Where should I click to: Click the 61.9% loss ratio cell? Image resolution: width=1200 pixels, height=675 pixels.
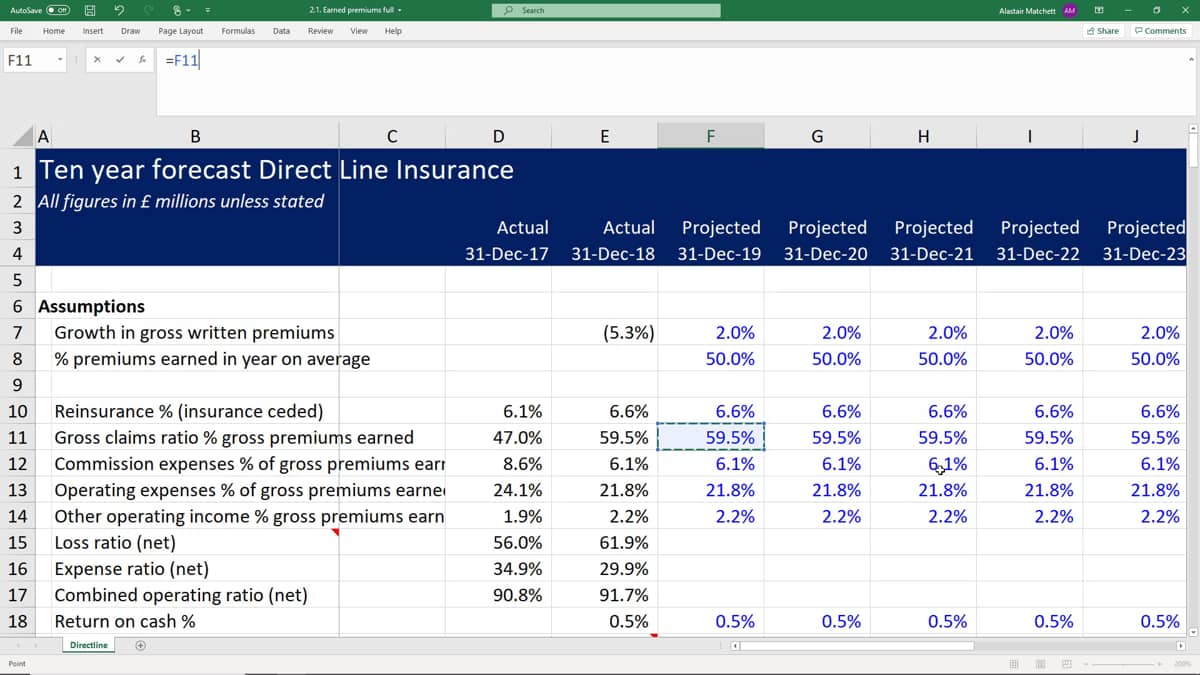click(x=605, y=542)
